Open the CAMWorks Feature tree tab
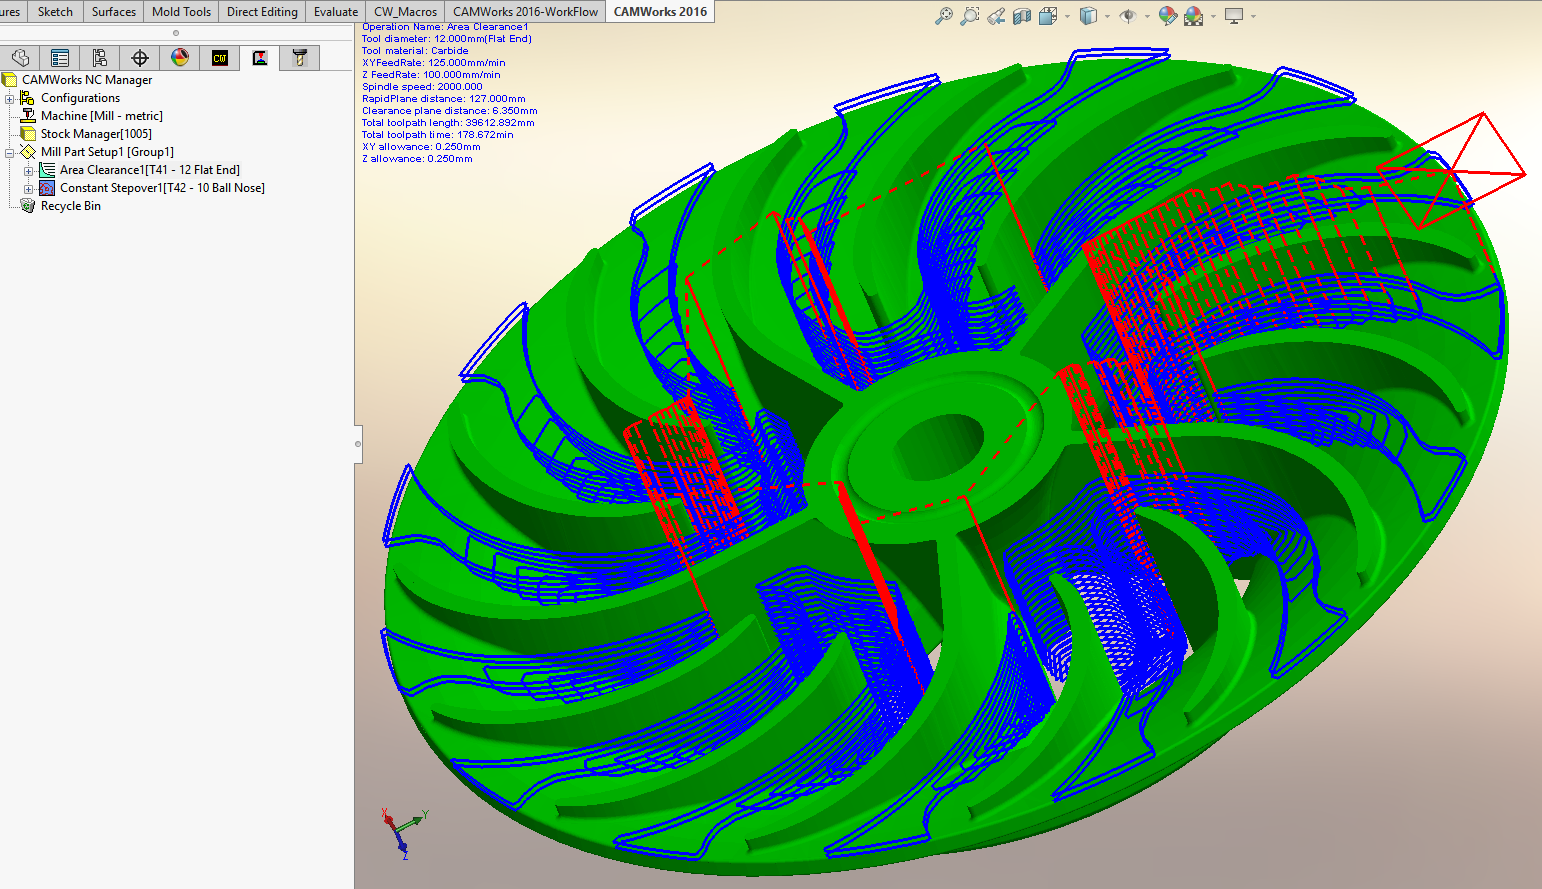Screen dimensions: 1542x889 220,58
